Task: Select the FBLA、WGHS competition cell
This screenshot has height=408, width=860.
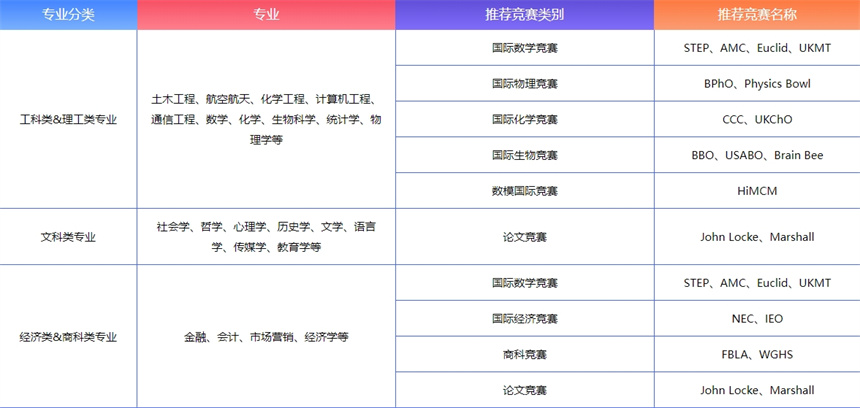Action: tap(757, 354)
